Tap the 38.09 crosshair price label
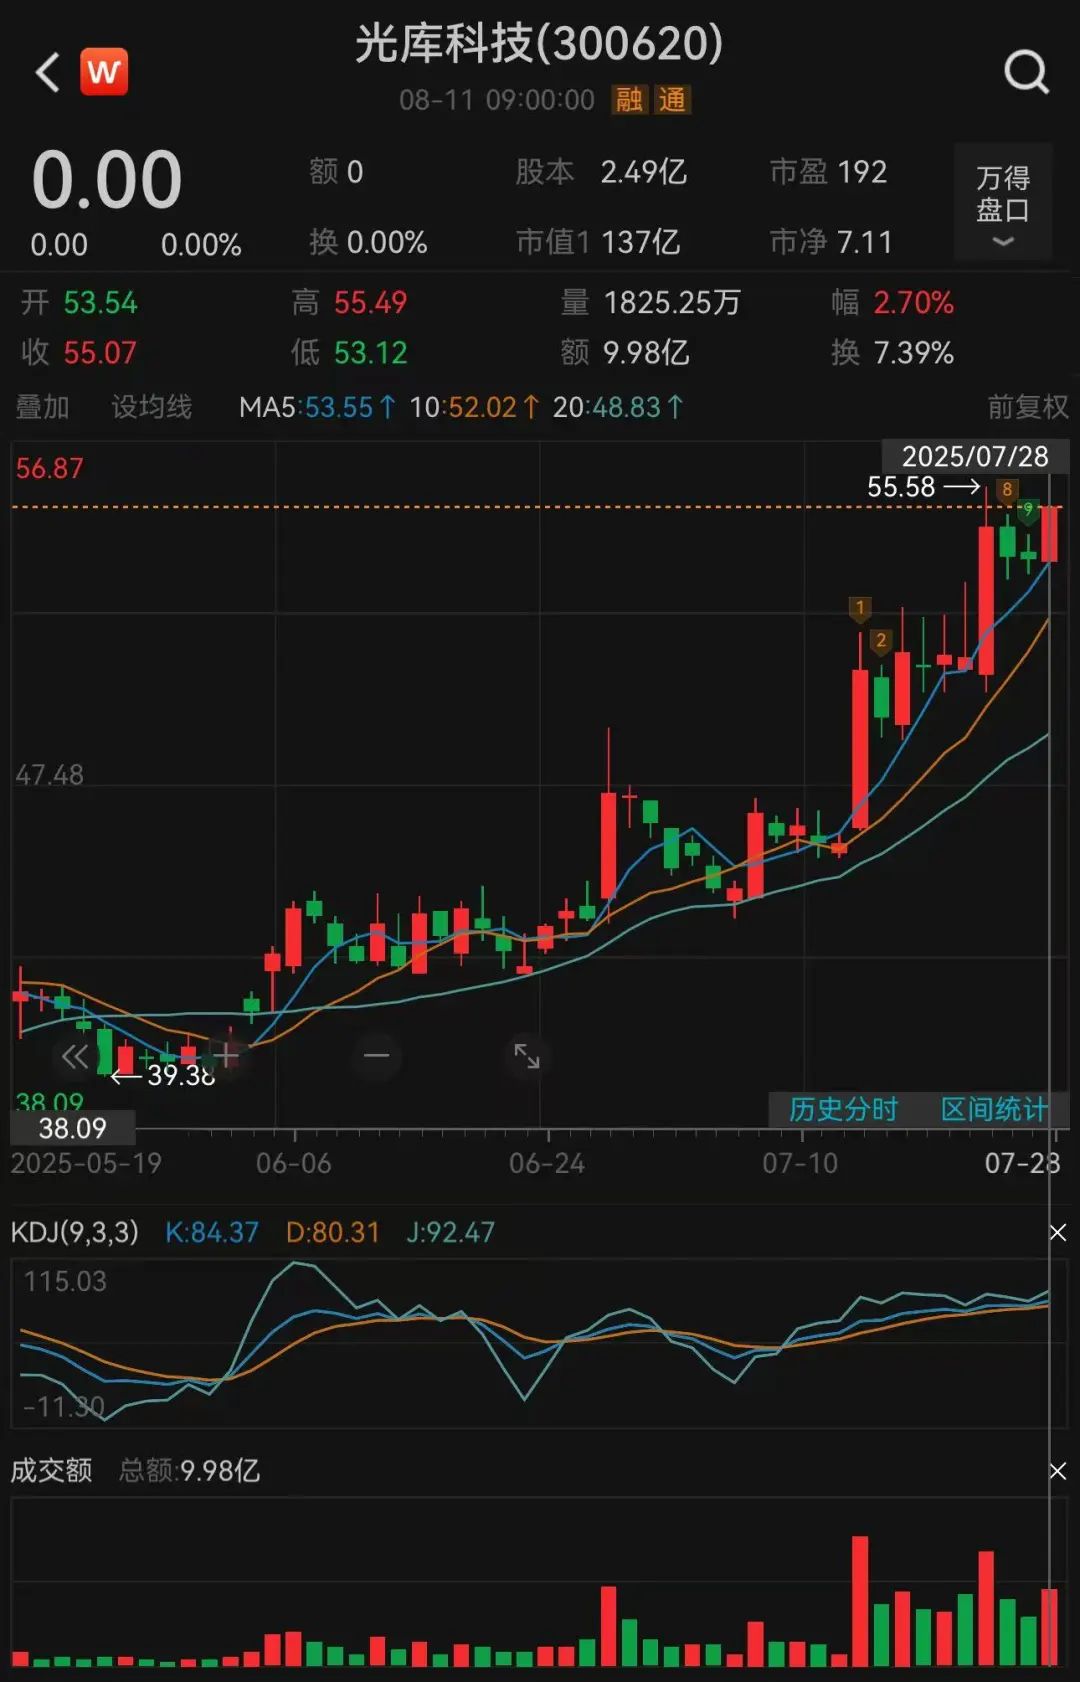 pos(72,1128)
